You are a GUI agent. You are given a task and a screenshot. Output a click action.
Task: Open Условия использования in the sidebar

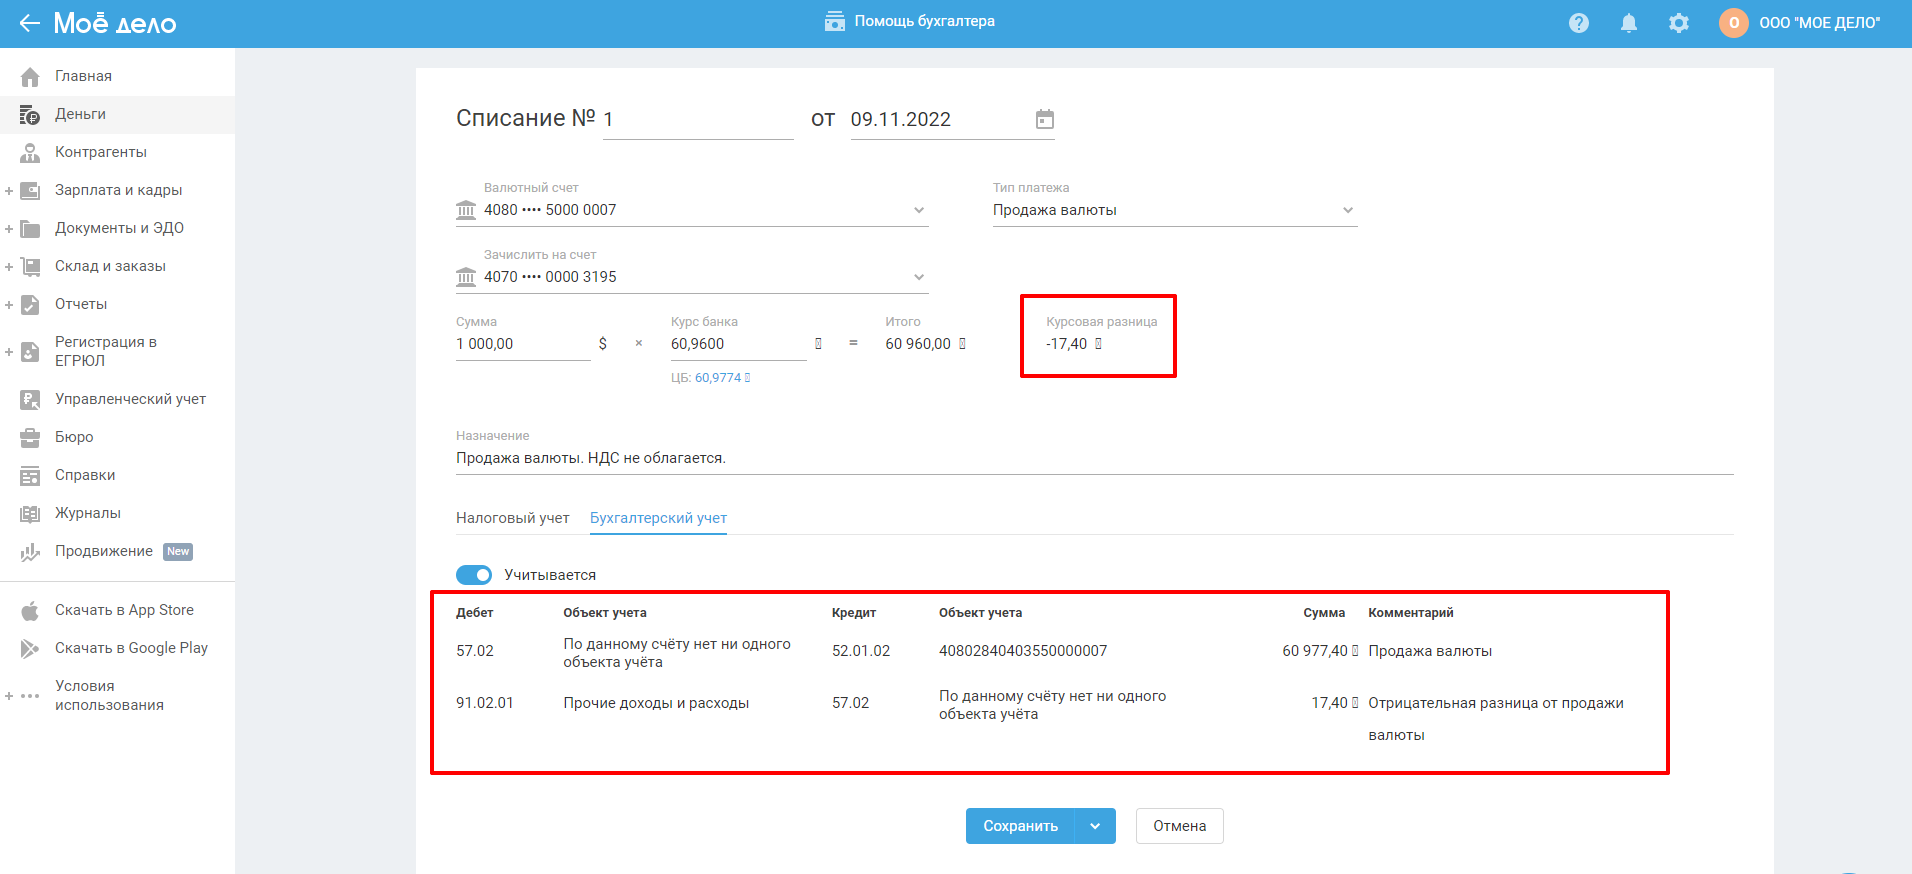(x=109, y=695)
